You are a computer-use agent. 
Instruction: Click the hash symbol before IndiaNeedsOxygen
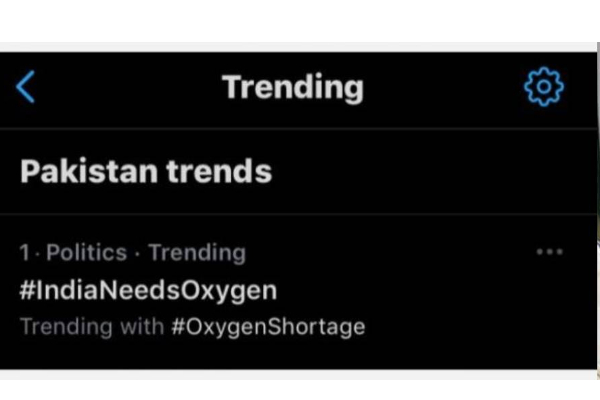click(x=27, y=290)
